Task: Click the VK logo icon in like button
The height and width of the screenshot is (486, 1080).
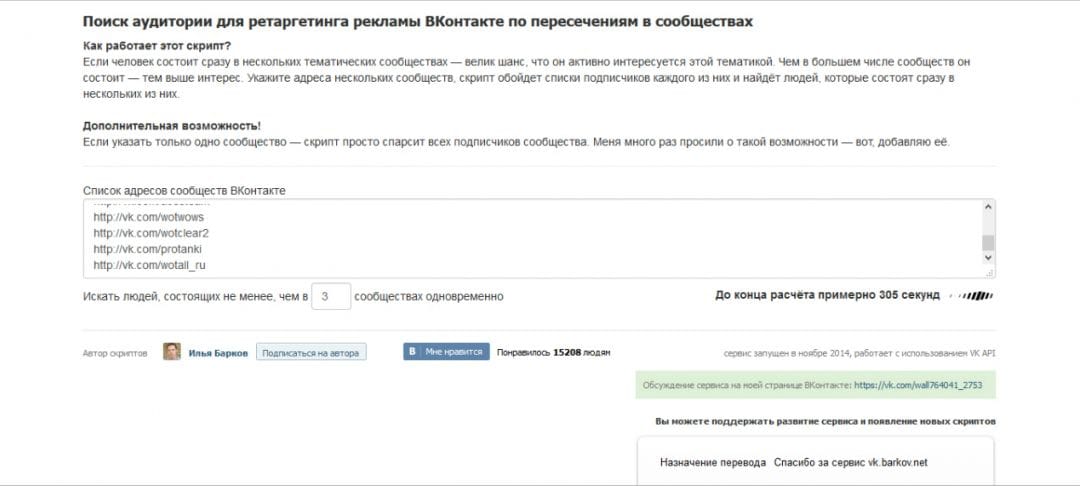Action: tap(412, 352)
